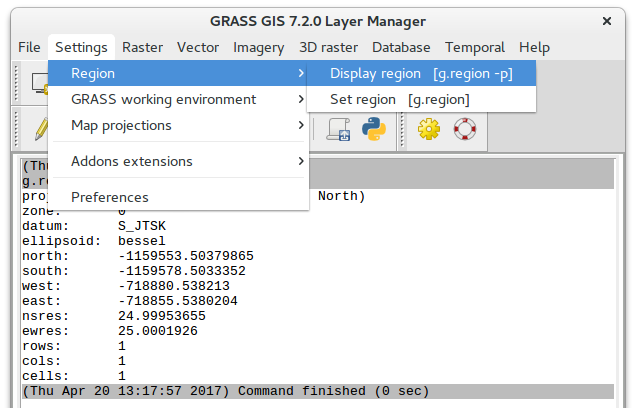Expand Map projections submenu
Screen dimensions: 640x408
click(x=178, y=125)
